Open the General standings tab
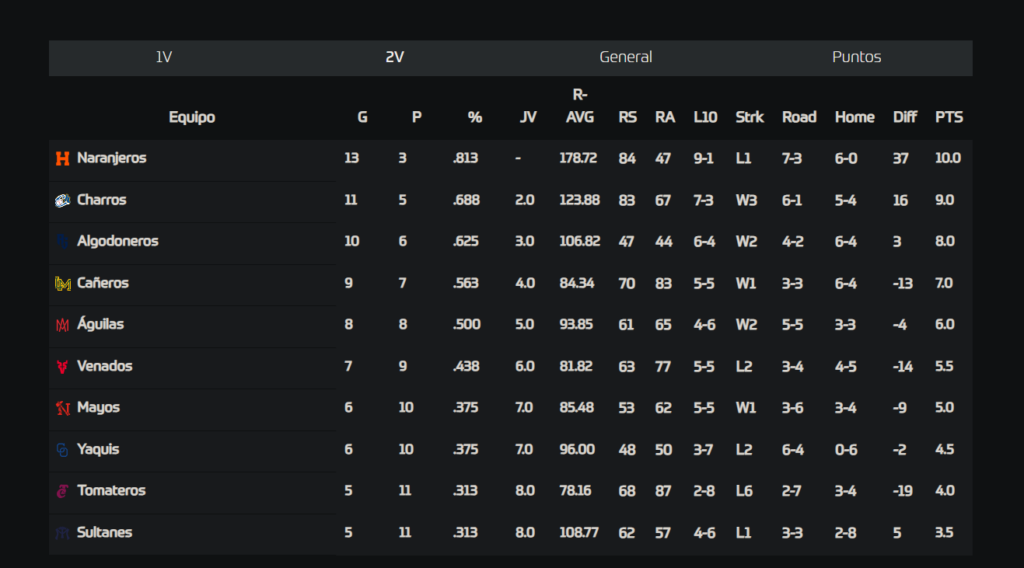 [626, 57]
